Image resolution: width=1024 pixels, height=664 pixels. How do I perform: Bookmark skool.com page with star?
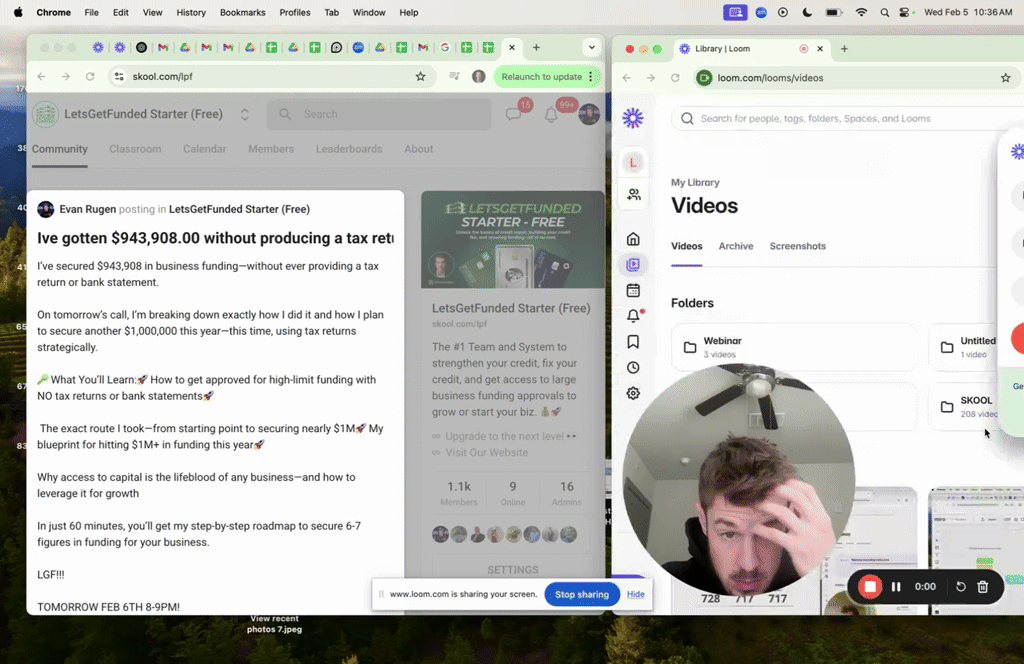(x=421, y=76)
